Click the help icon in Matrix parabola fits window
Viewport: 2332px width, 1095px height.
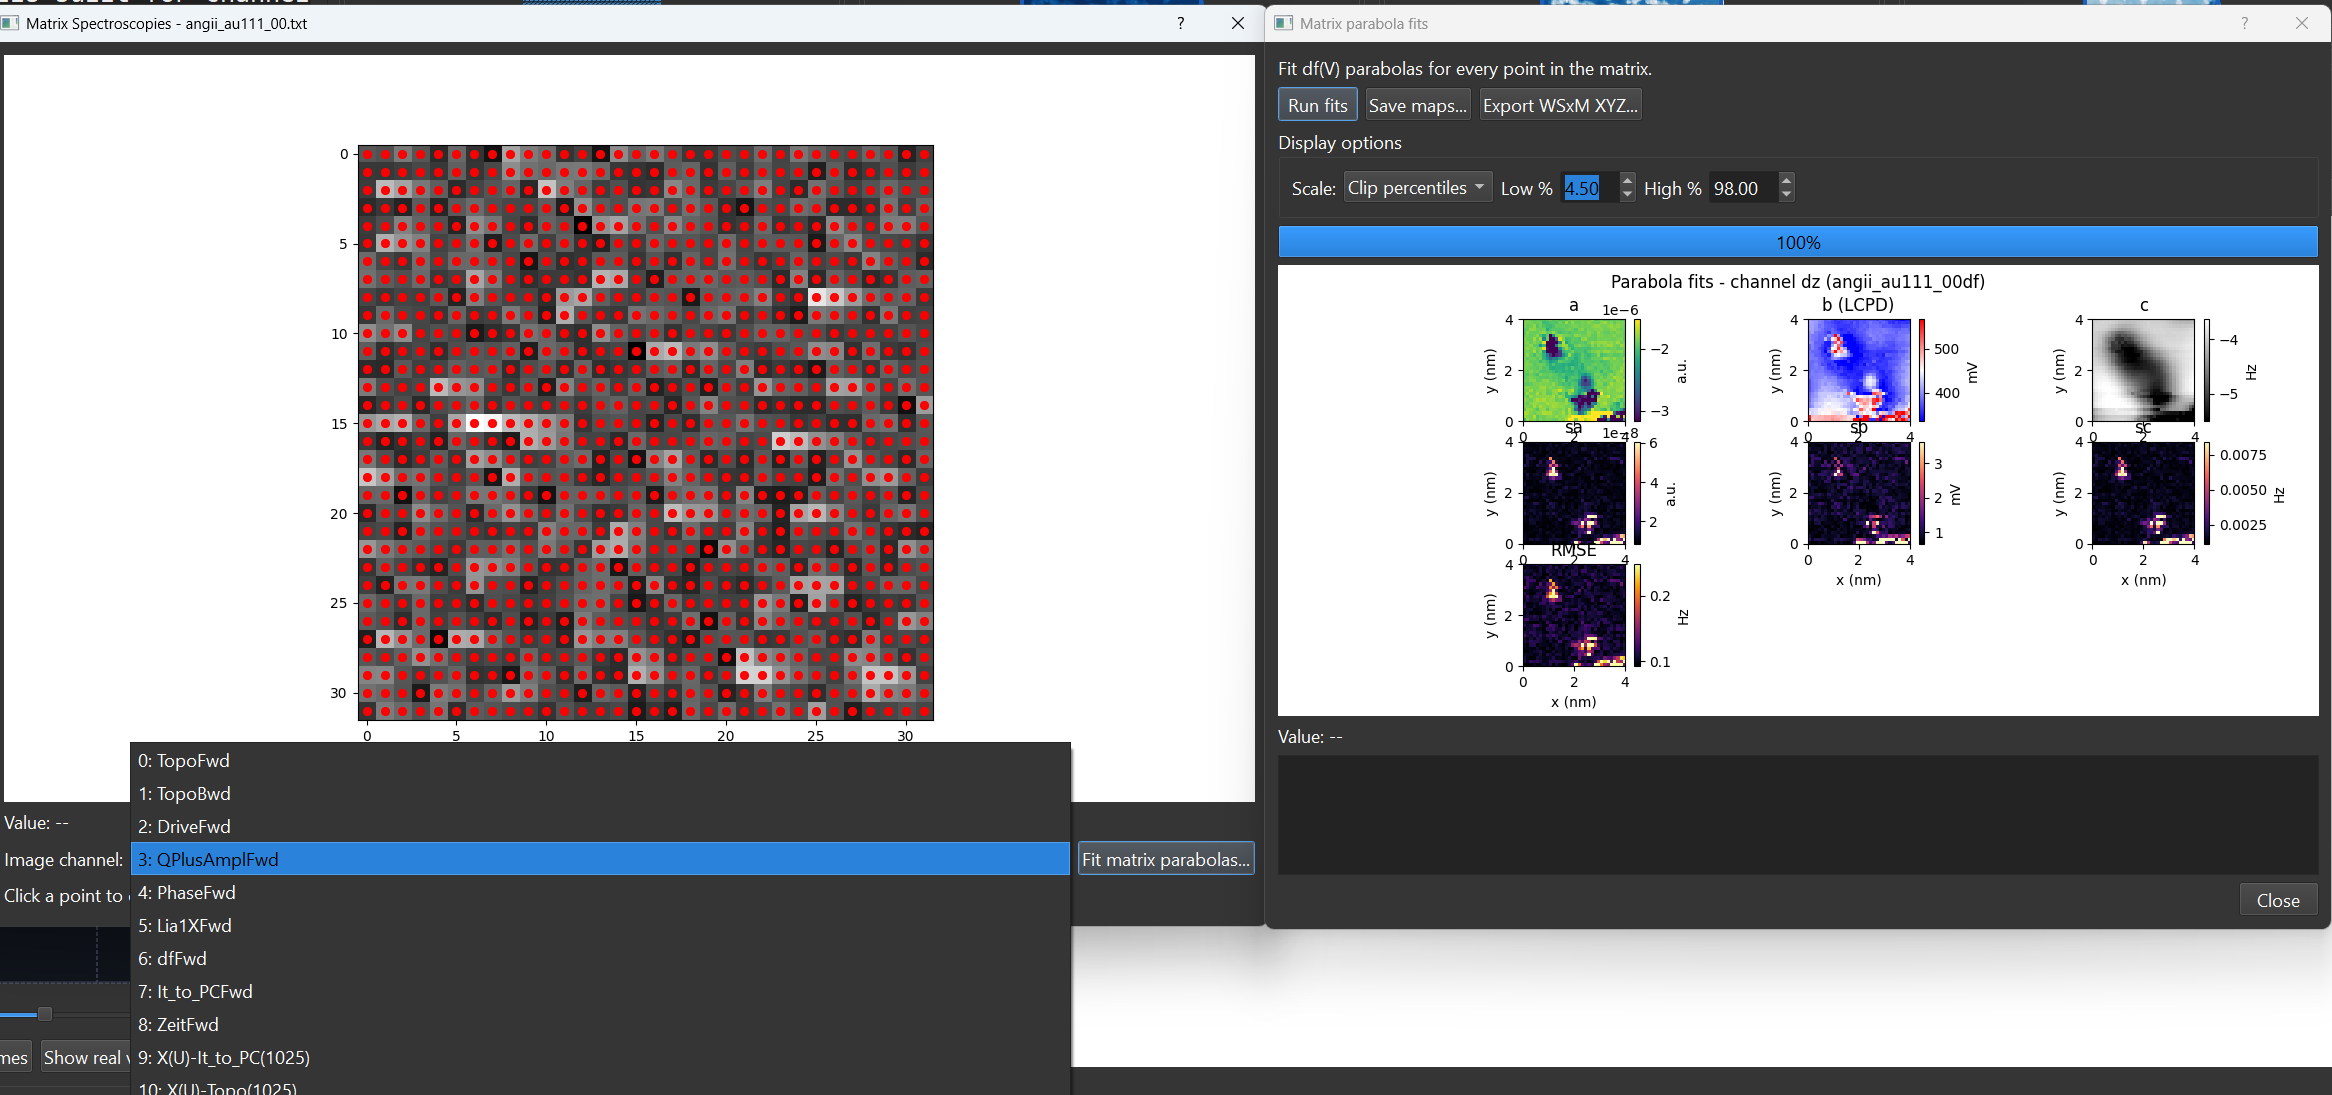[x=2243, y=23]
